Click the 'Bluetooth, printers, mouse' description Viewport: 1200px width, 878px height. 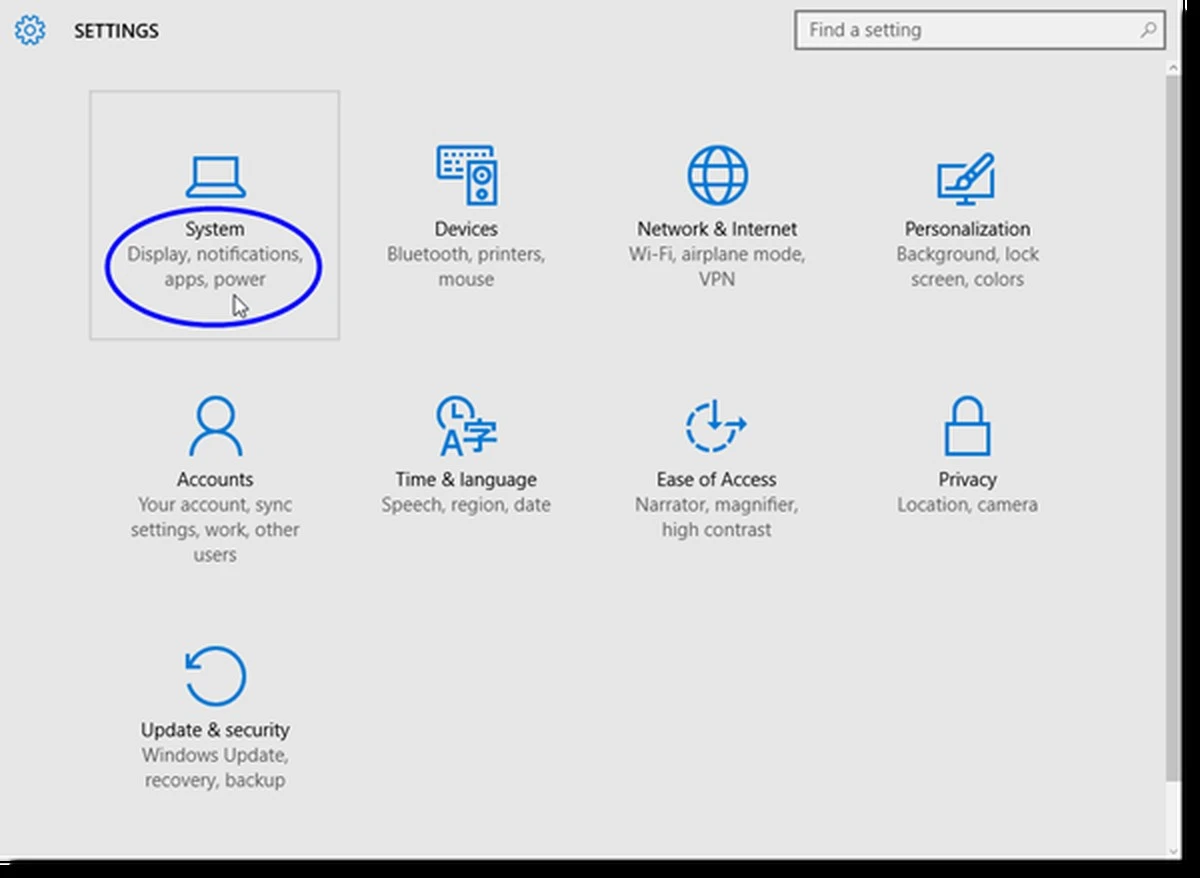click(466, 267)
